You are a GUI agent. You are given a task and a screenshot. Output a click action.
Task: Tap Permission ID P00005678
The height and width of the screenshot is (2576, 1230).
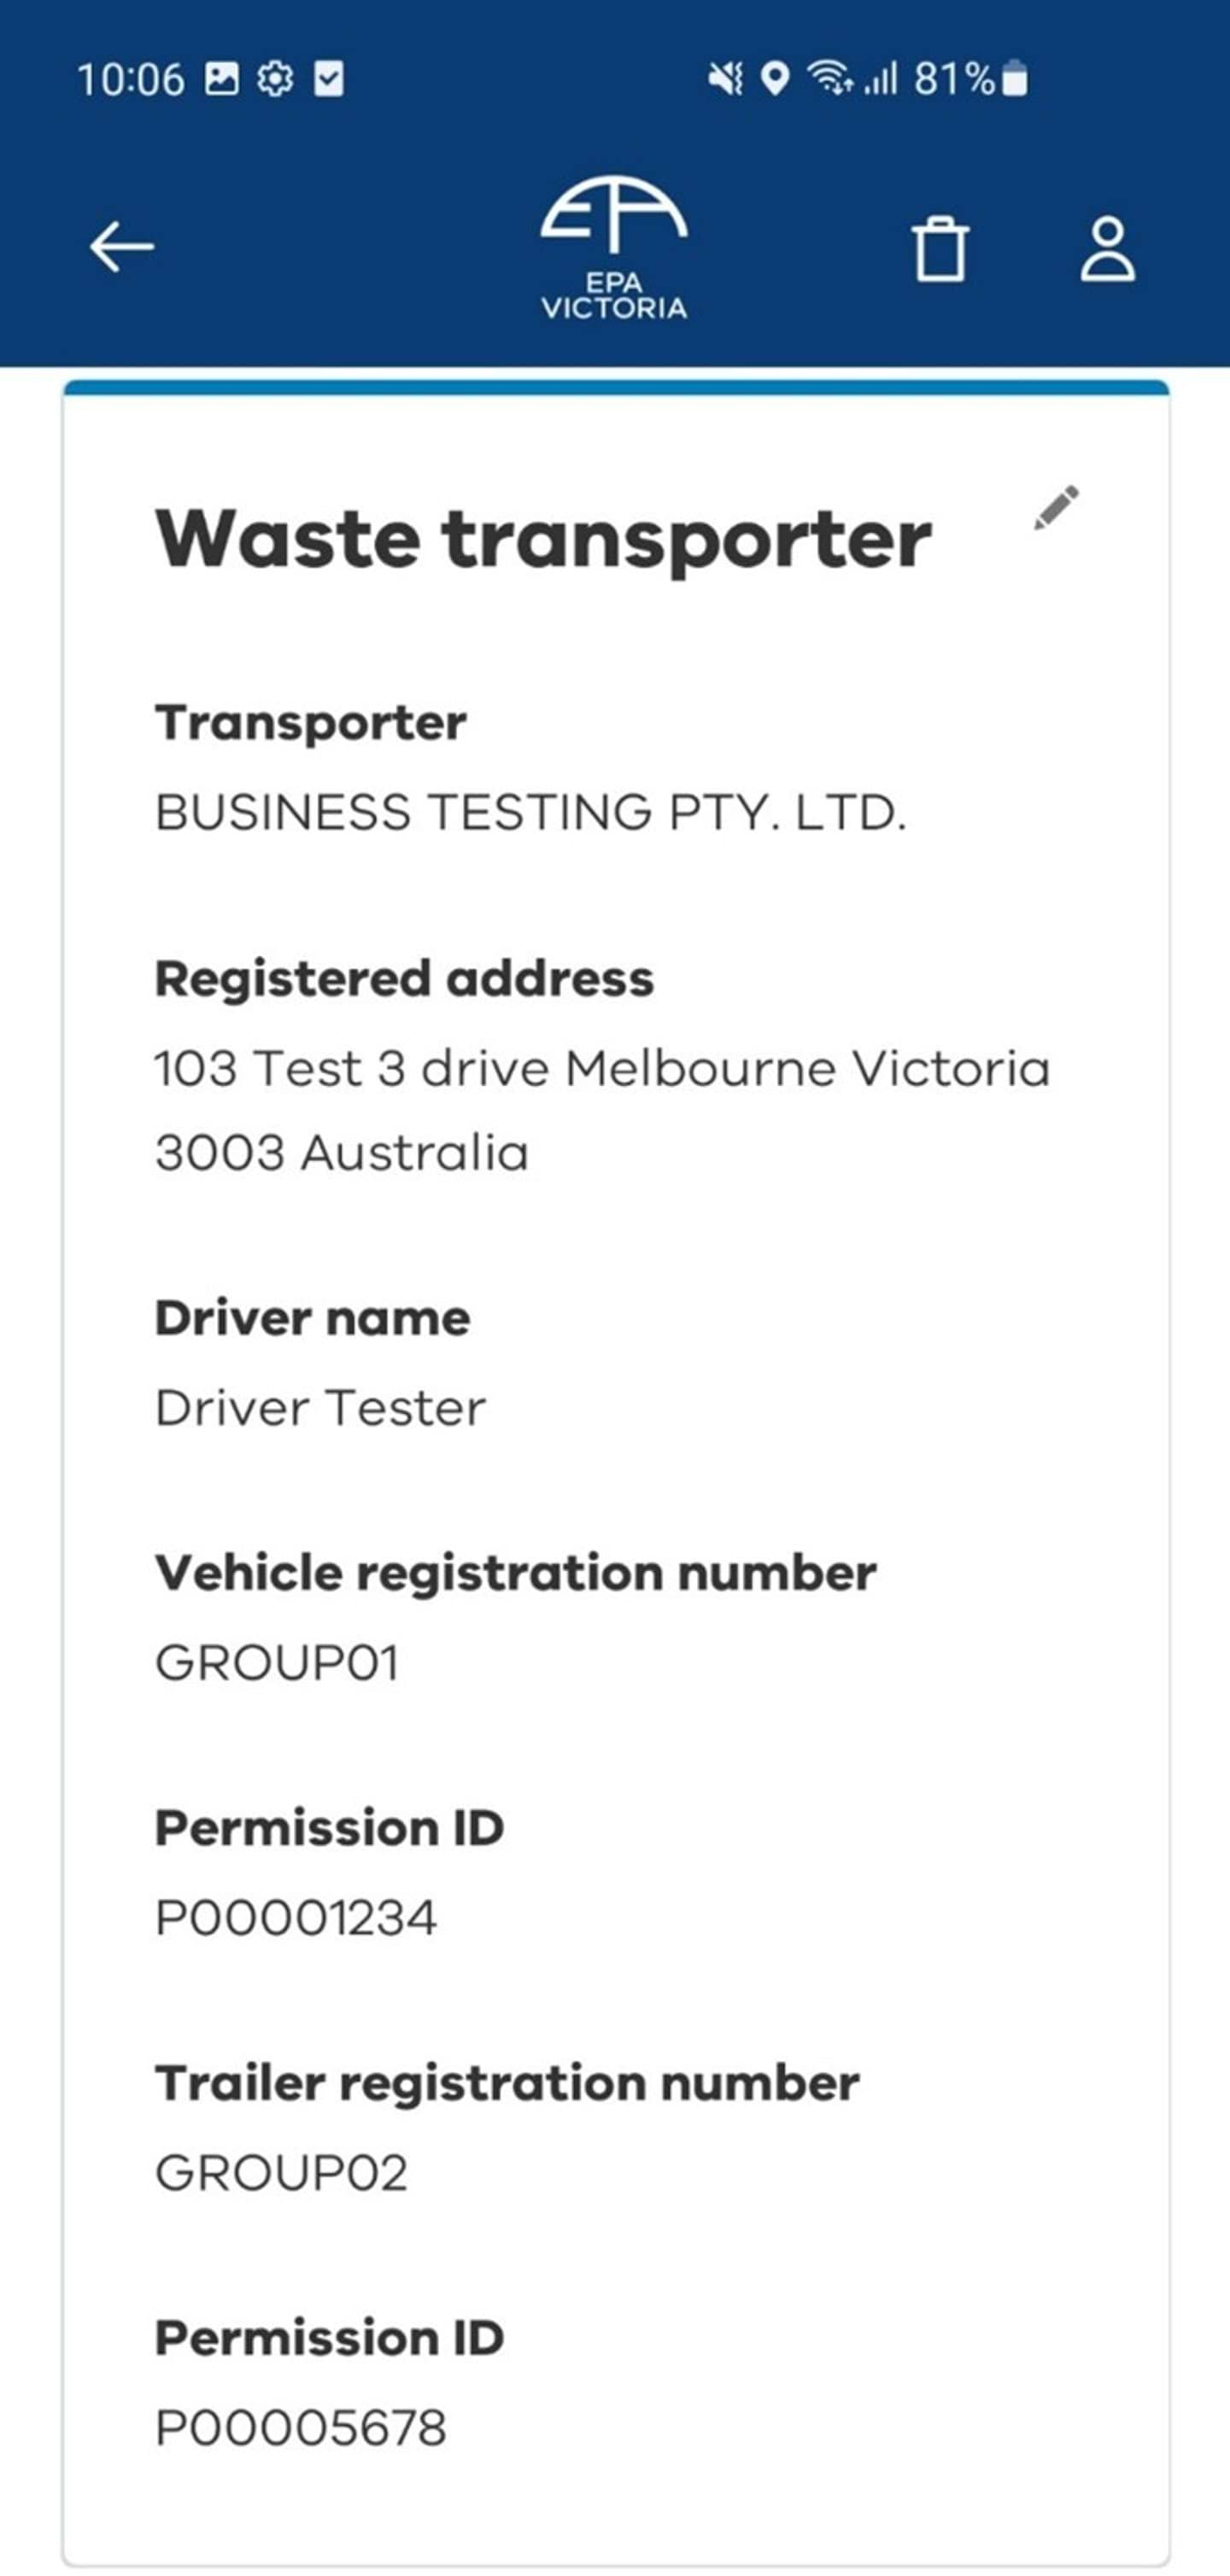pyautogui.click(x=300, y=2430)
